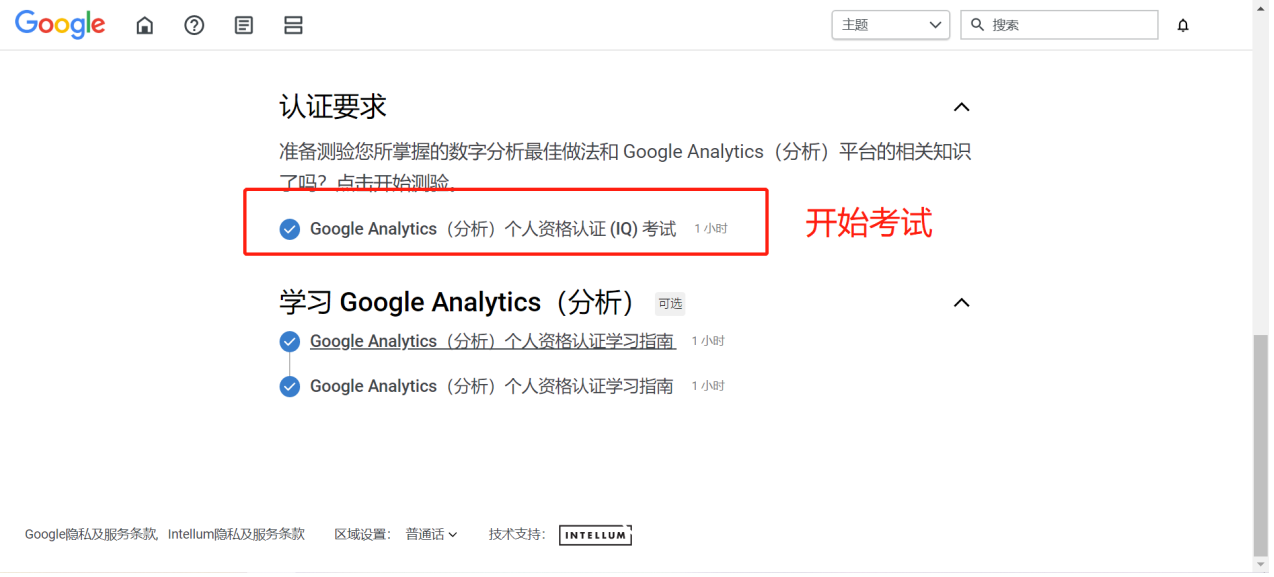
Task: Click the Intellum logo in footer
Action: click(x=595, y=535)
